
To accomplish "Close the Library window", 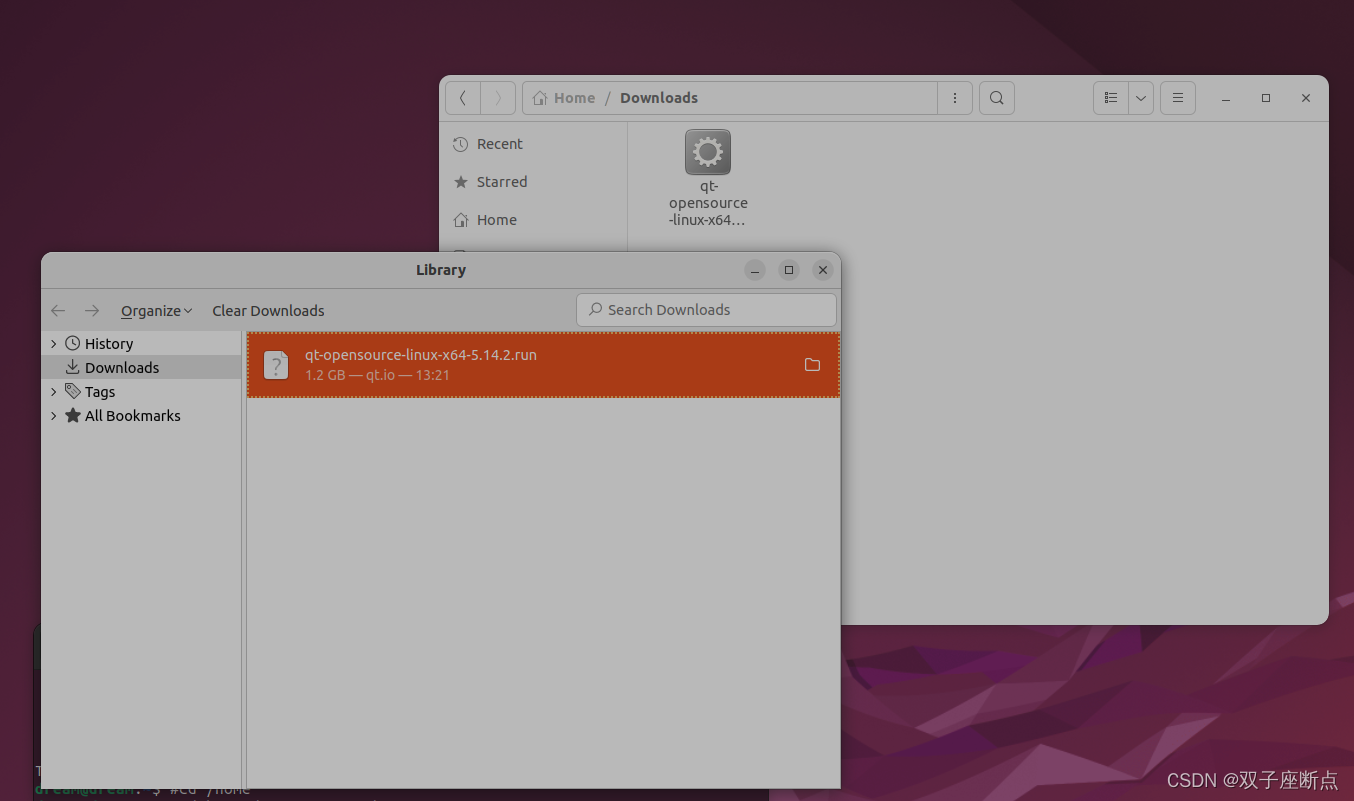I will pyautogui.click(x=823, y=270).
